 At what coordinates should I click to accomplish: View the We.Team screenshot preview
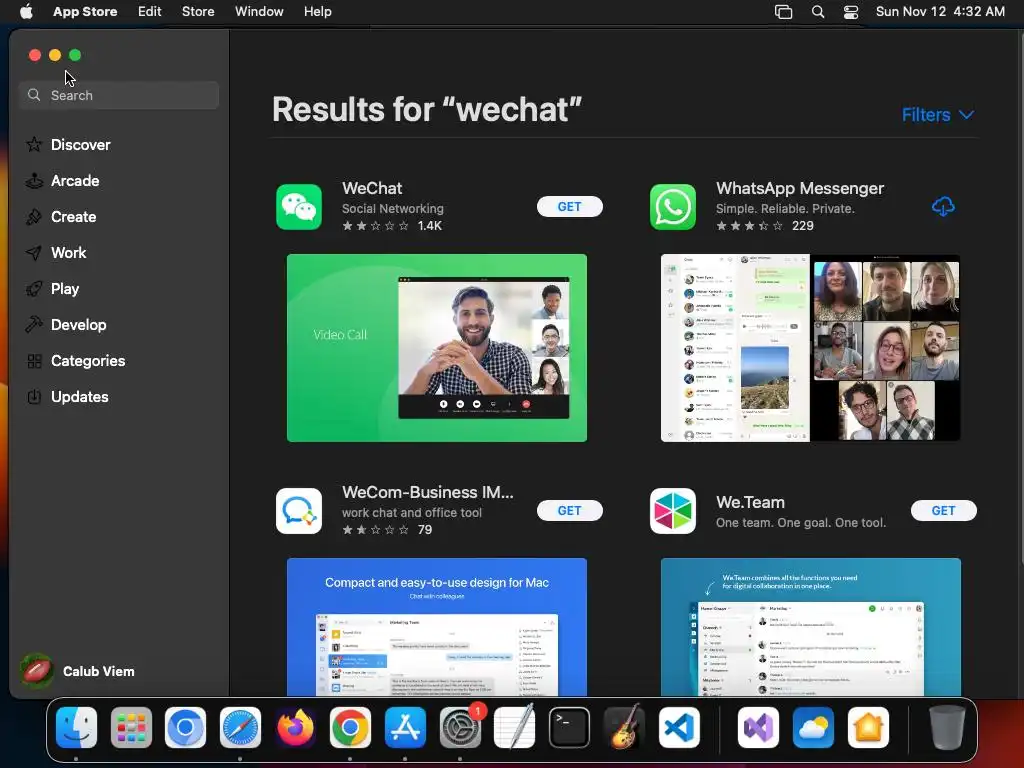point(810,627)
